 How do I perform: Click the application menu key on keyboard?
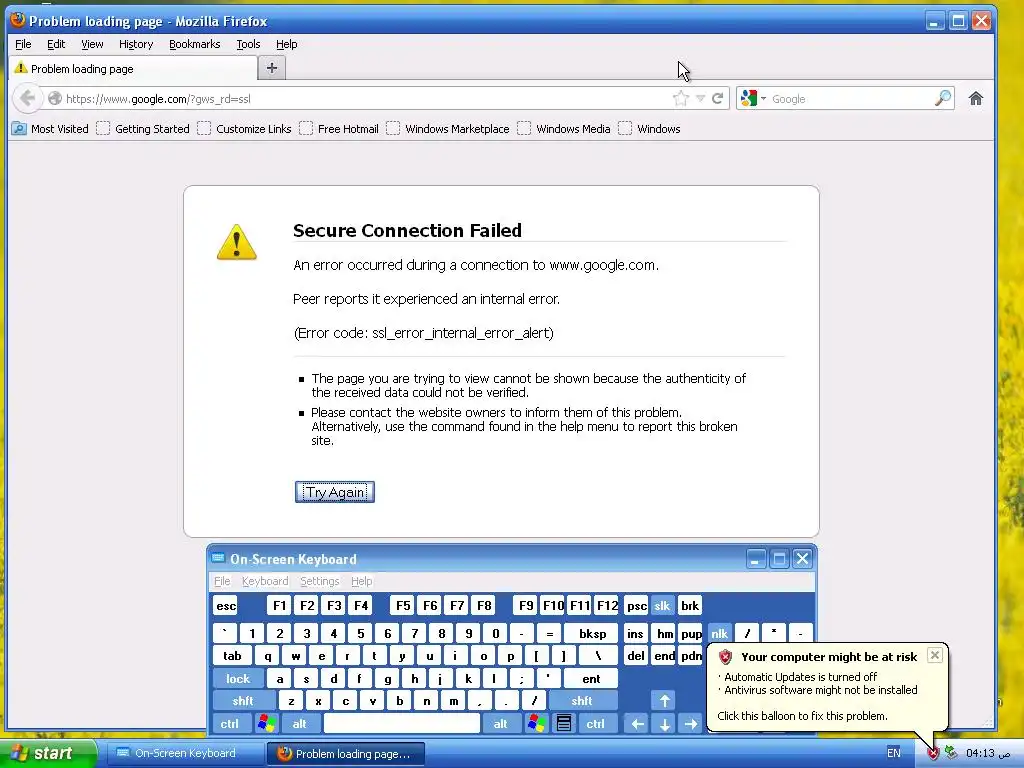point(564,724)
